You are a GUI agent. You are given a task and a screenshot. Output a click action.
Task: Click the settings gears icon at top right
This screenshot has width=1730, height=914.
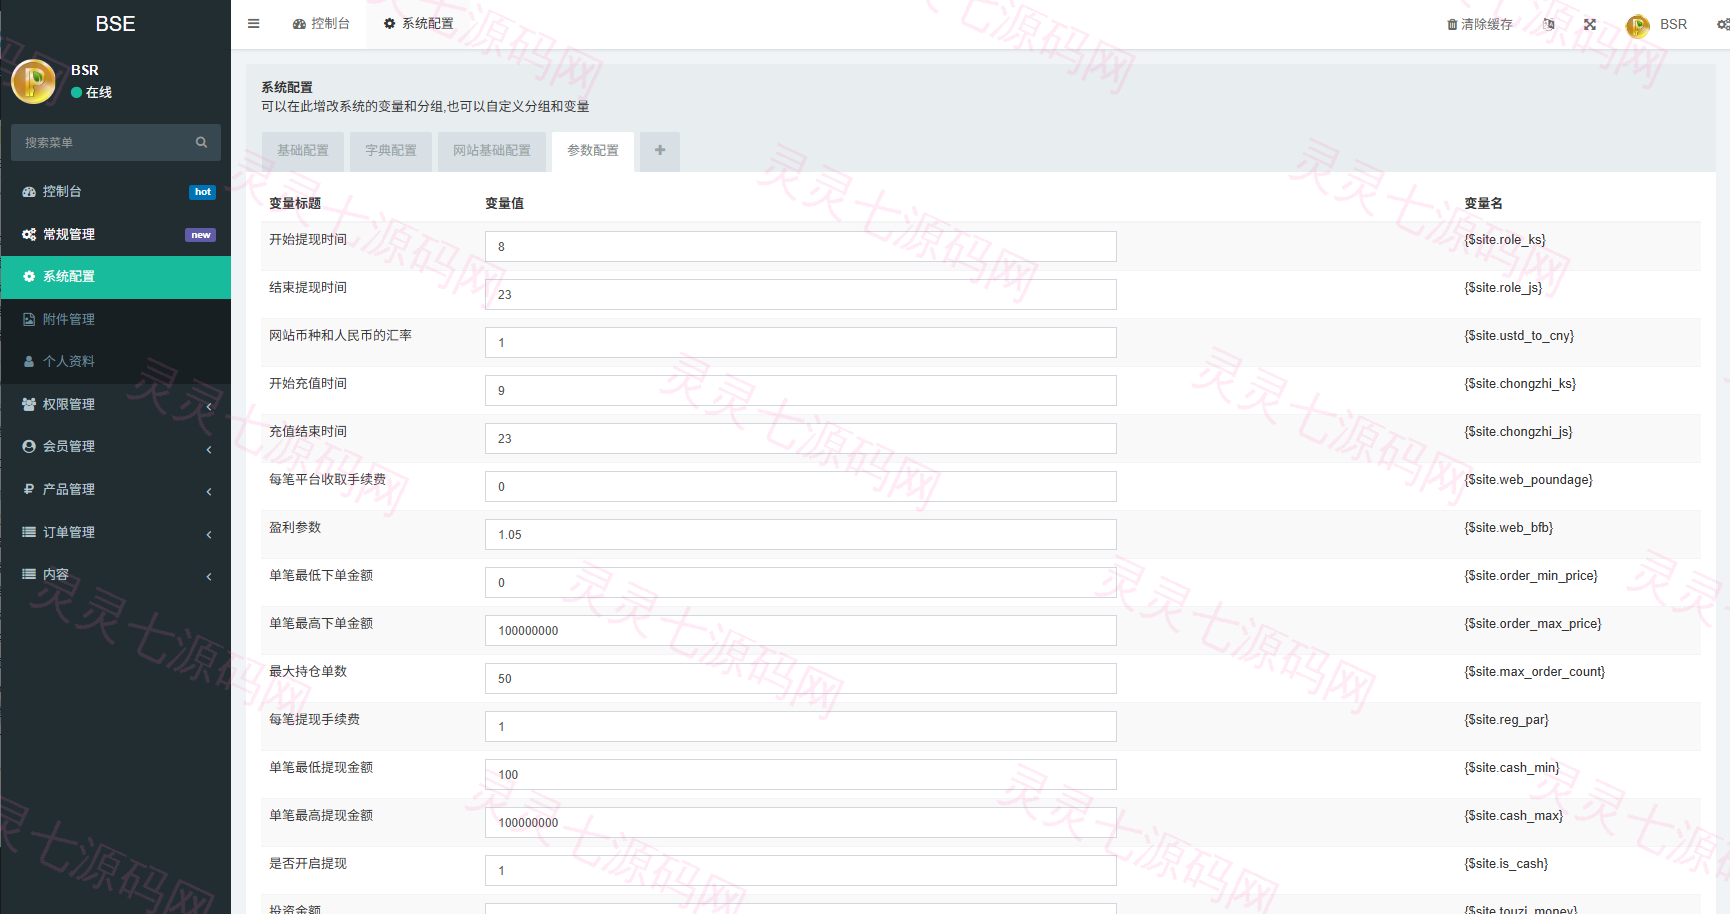(1723, 24)
